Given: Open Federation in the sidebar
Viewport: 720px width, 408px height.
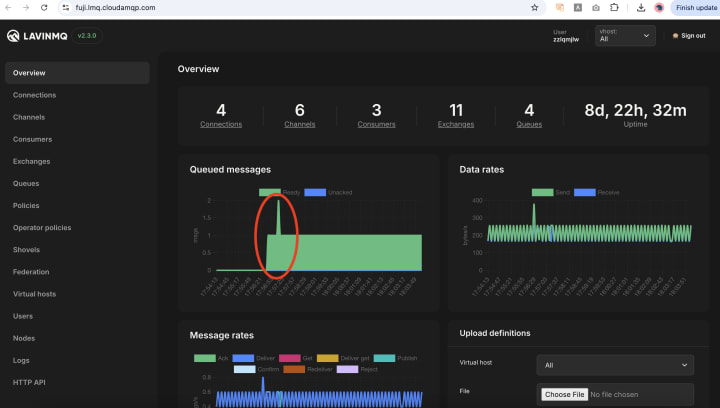Looking at the screenshot, I should point(31,272).
